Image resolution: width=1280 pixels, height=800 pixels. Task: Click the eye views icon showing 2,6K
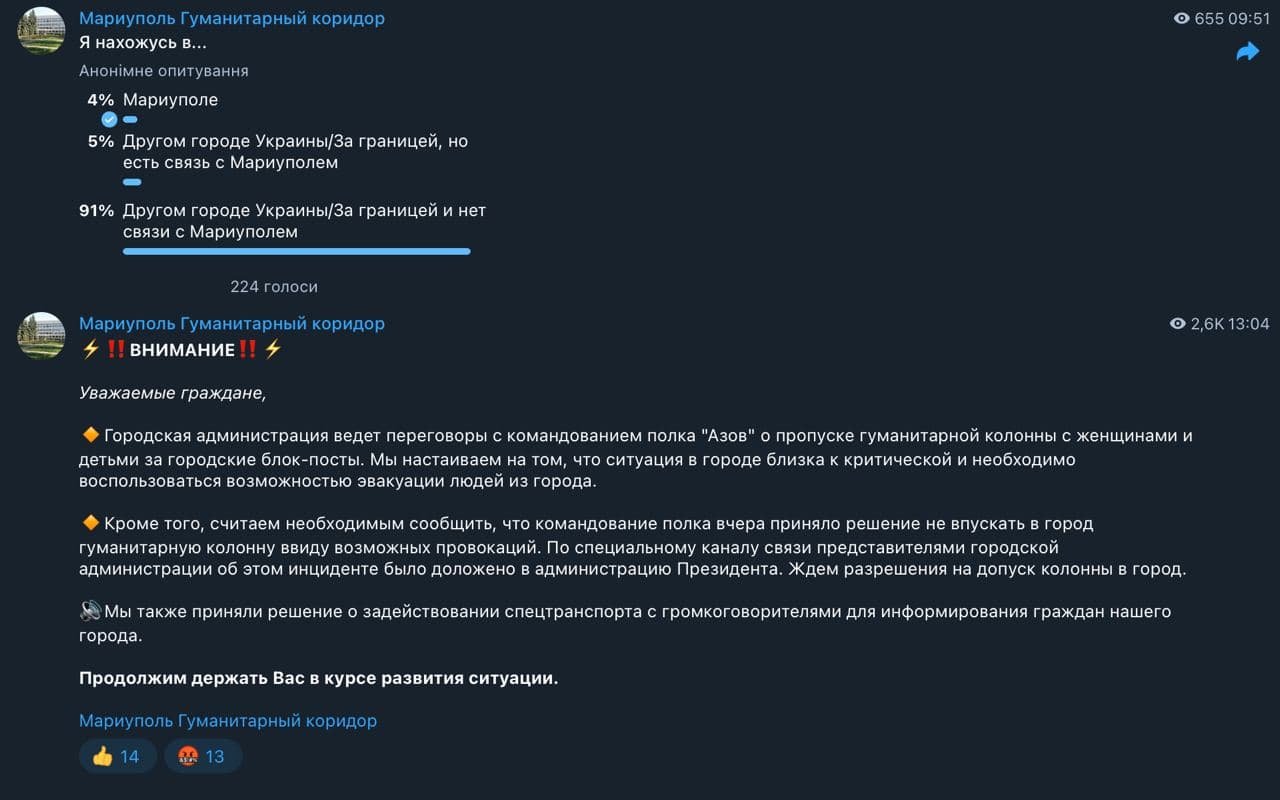coord(1178,324)
